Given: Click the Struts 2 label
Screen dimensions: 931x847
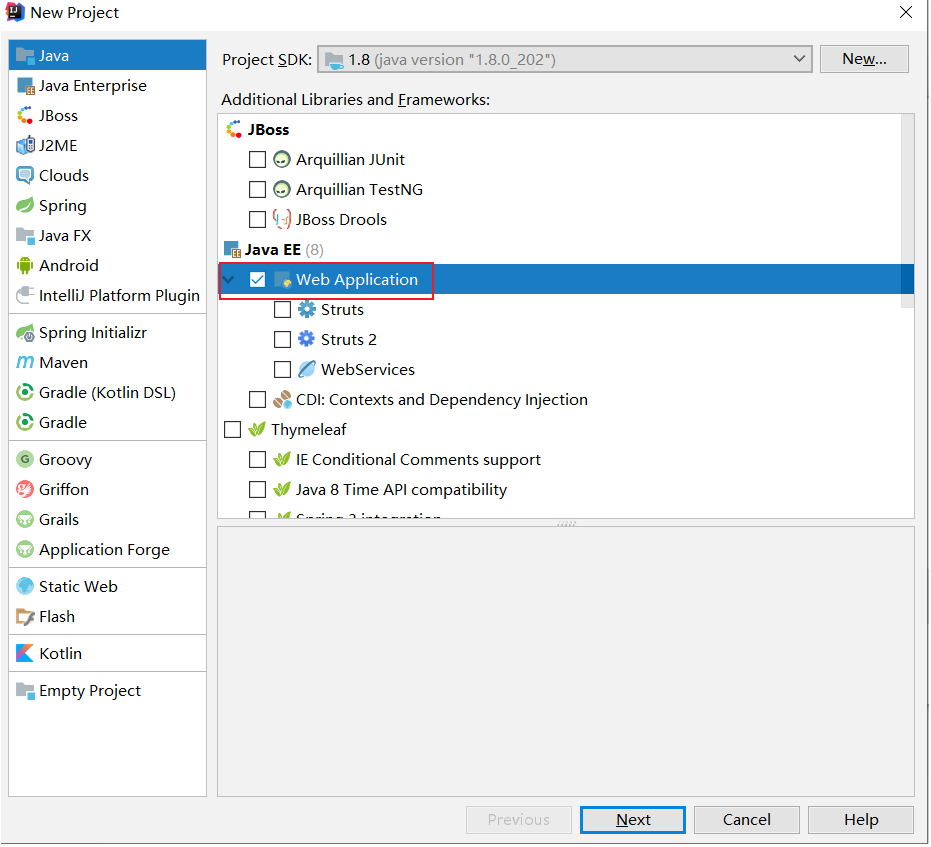Looking at the screenshot, I should [x=349, y=340].
